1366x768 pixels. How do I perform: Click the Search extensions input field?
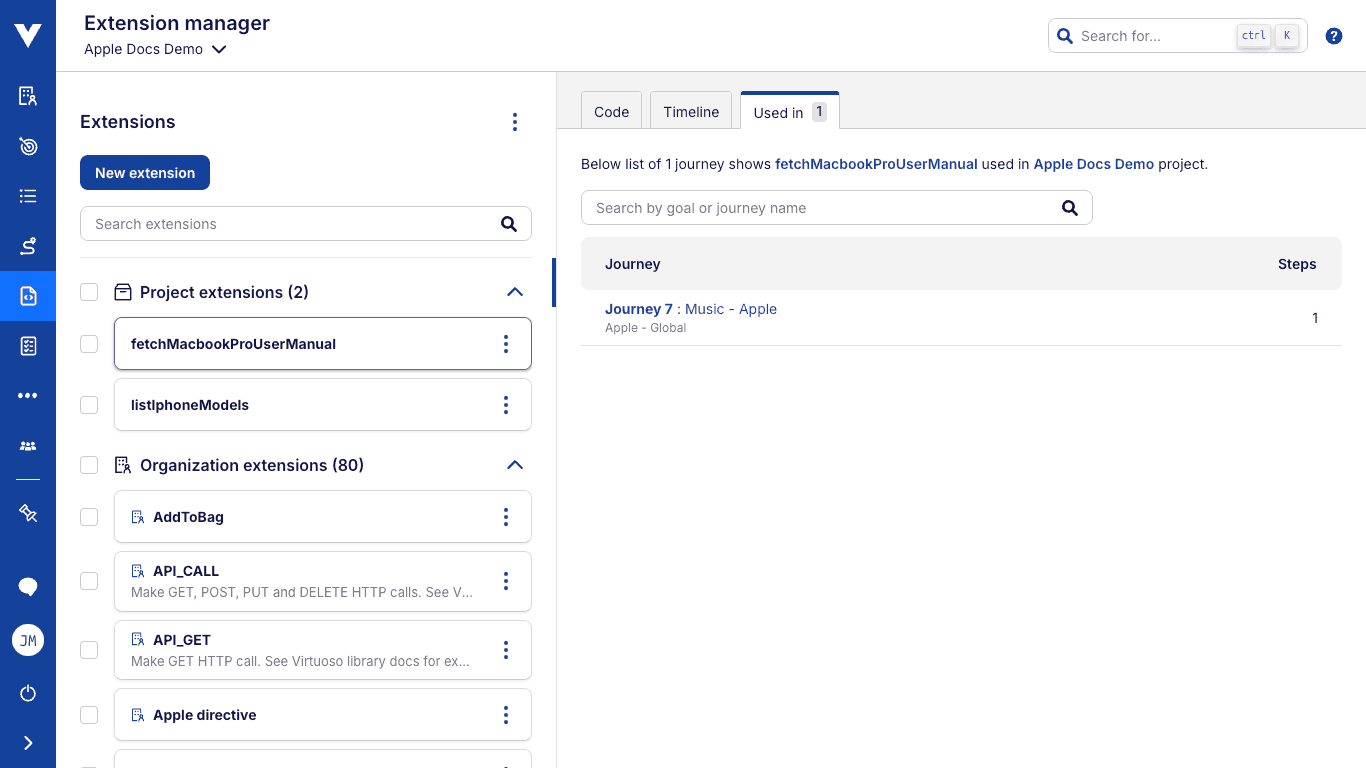[290, 224]
